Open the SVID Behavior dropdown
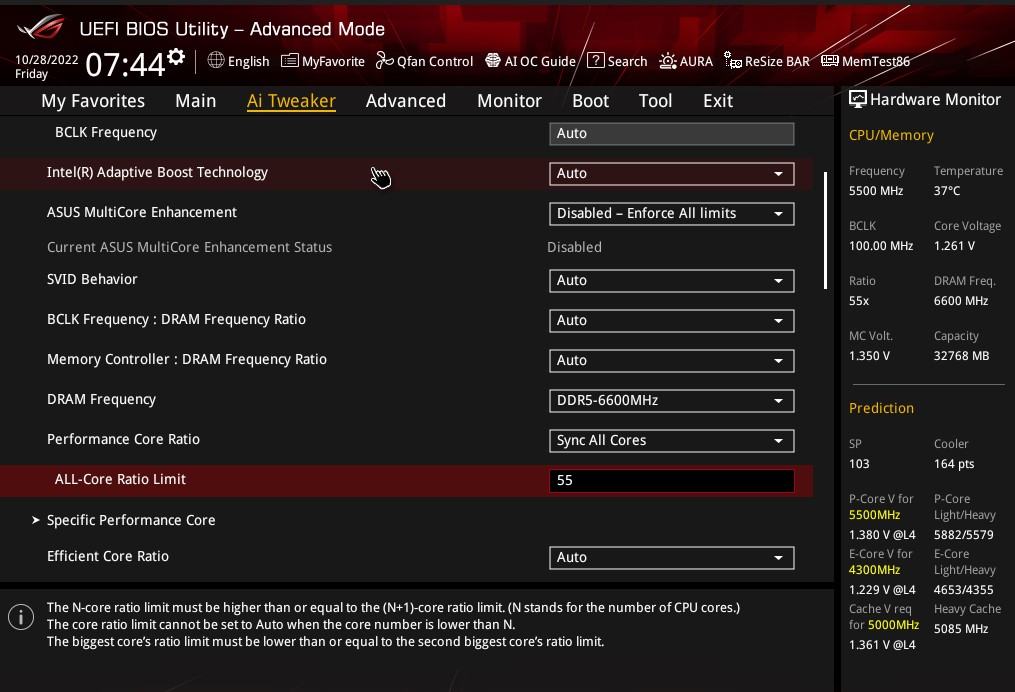Image resolution: width=1015 pixels, height=692 pixels. (x=671, y=281)
